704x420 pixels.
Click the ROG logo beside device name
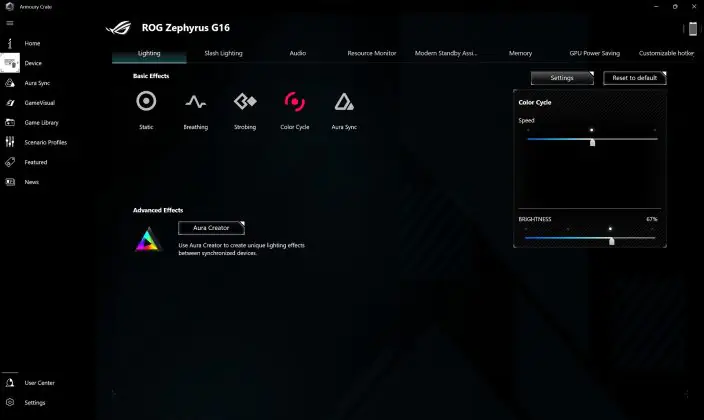coord(119,28)
